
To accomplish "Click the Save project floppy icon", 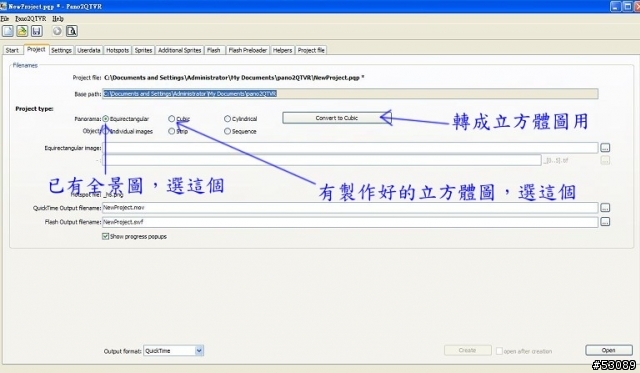I will [36, 31].
